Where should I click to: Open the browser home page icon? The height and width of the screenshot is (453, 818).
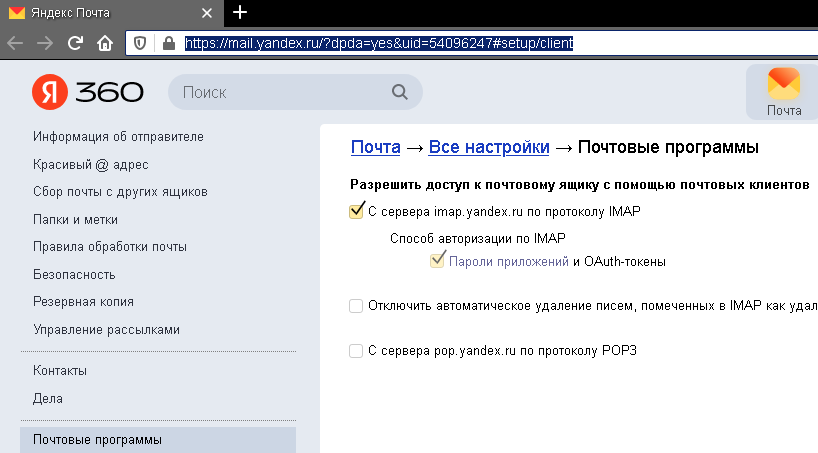coord(104,43)
